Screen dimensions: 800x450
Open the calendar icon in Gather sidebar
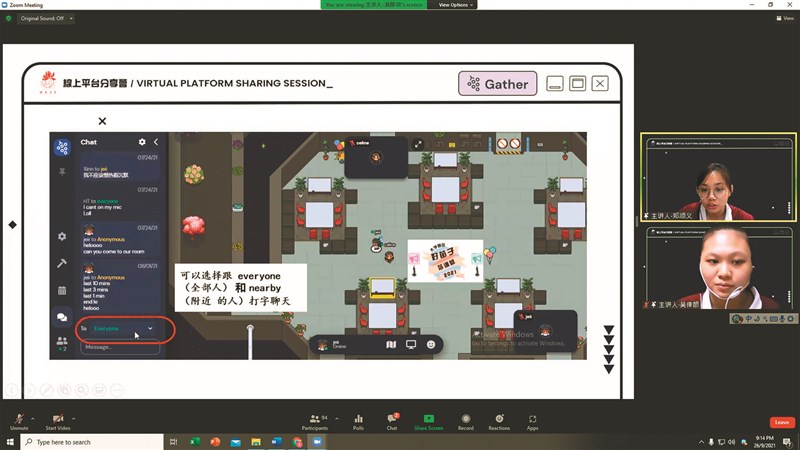[x=62, y=290]
